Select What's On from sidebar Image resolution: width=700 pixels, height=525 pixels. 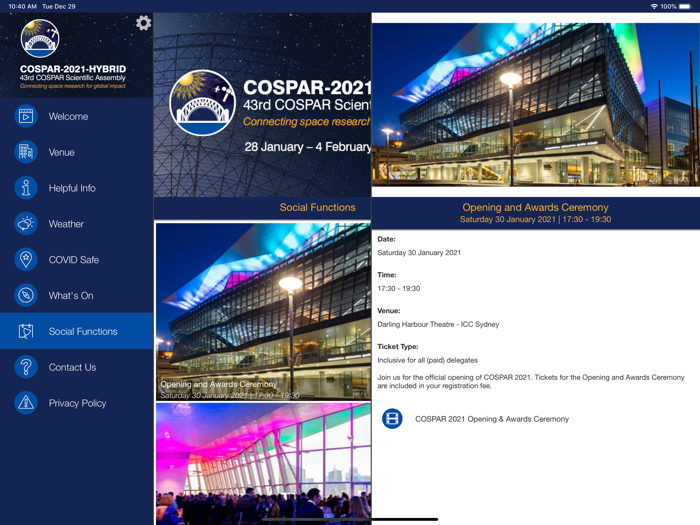[x=76, y=295]
